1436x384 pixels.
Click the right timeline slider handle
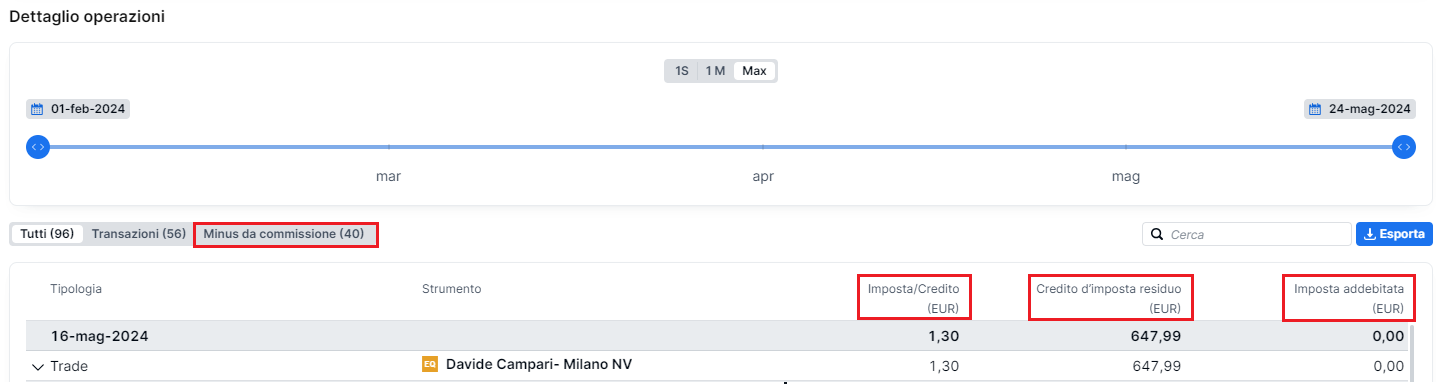coord(1404,147)
